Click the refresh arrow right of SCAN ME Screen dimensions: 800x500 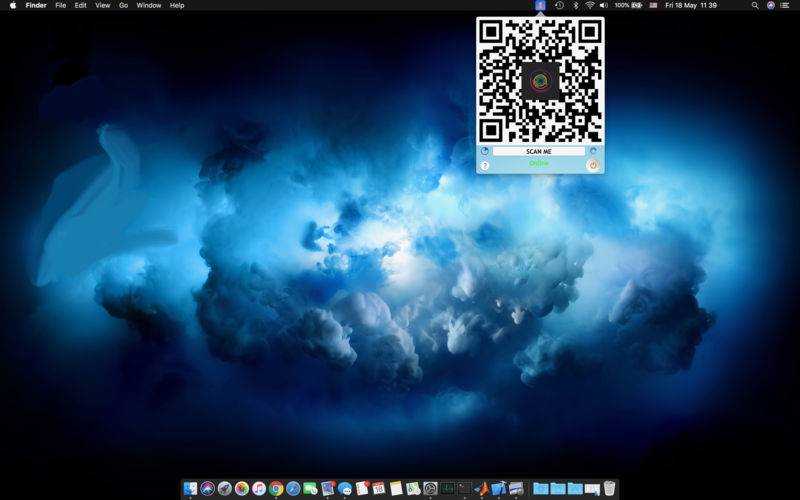(x=593, y=151)
